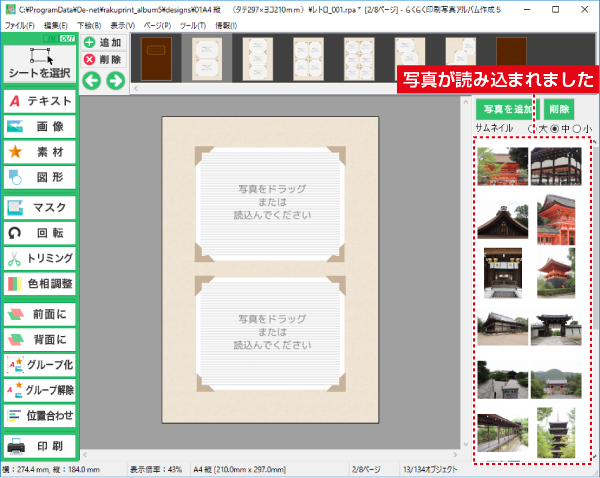Select the brown roof gable photo thumbnail
600x478 pixels.
coord(503,220)
